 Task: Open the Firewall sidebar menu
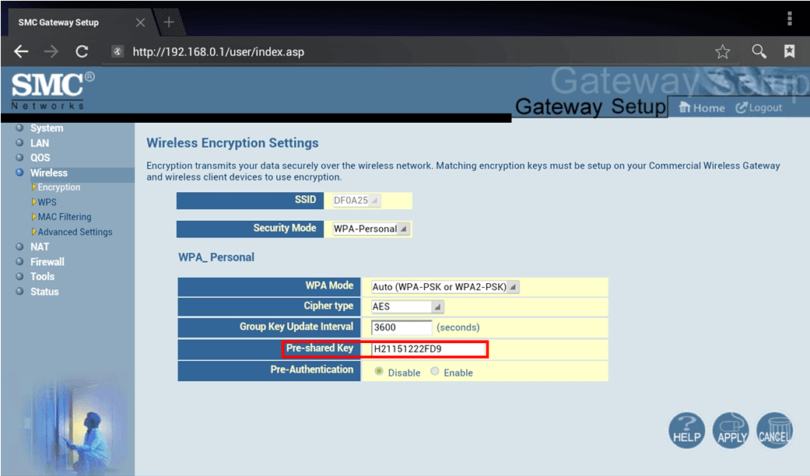tap(47, 262)
